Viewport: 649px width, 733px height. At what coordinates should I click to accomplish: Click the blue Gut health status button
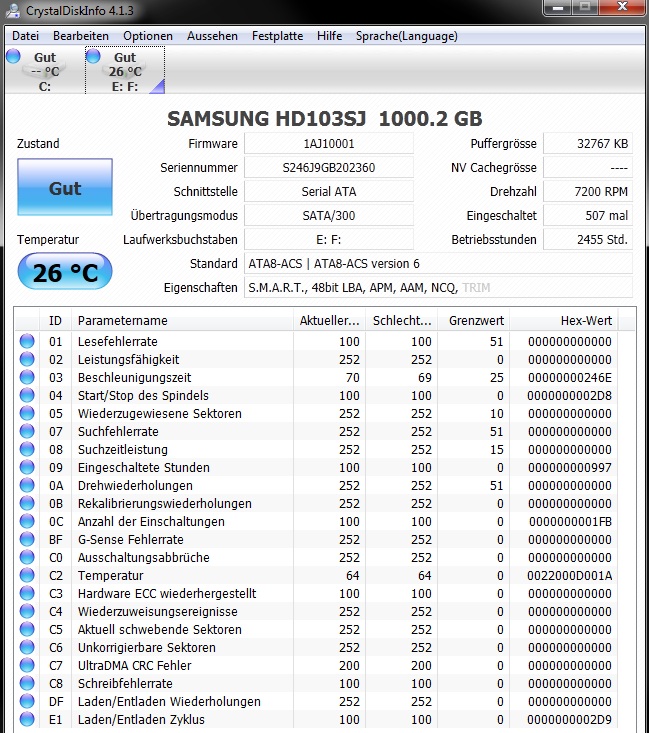pyautogui.click(x=65, y=187)
